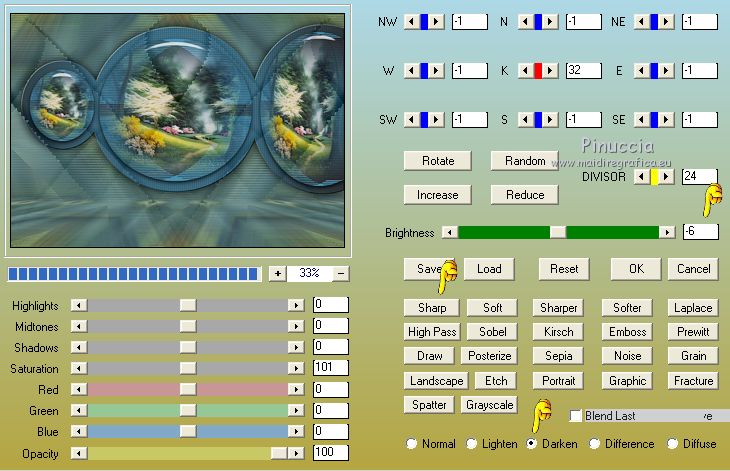The height and width of the screenshot is (471, 730).
Task: Increase the K center value arrow
Action: coord(550,71)
